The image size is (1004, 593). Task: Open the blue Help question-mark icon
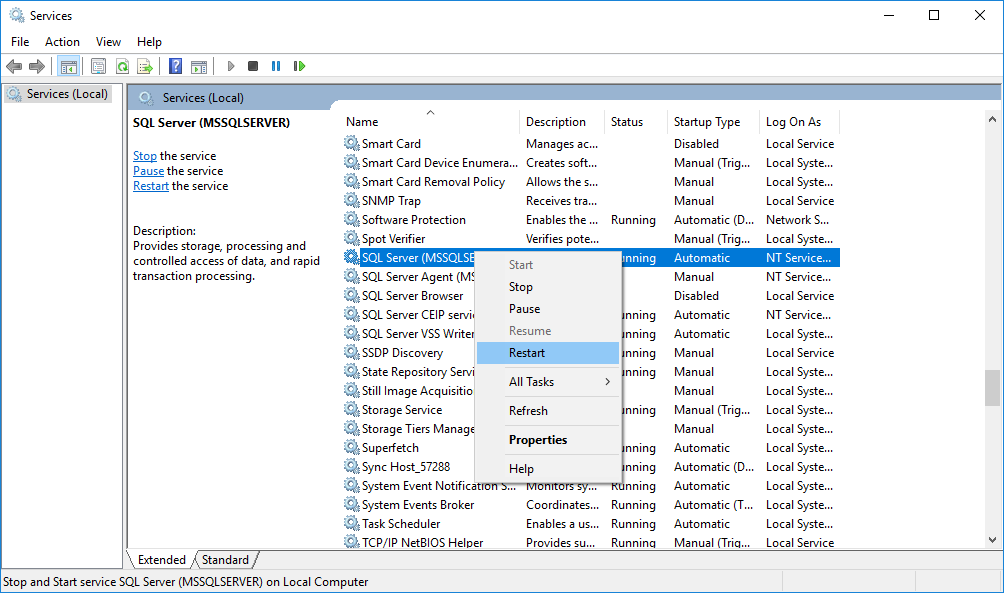point(175,66)
